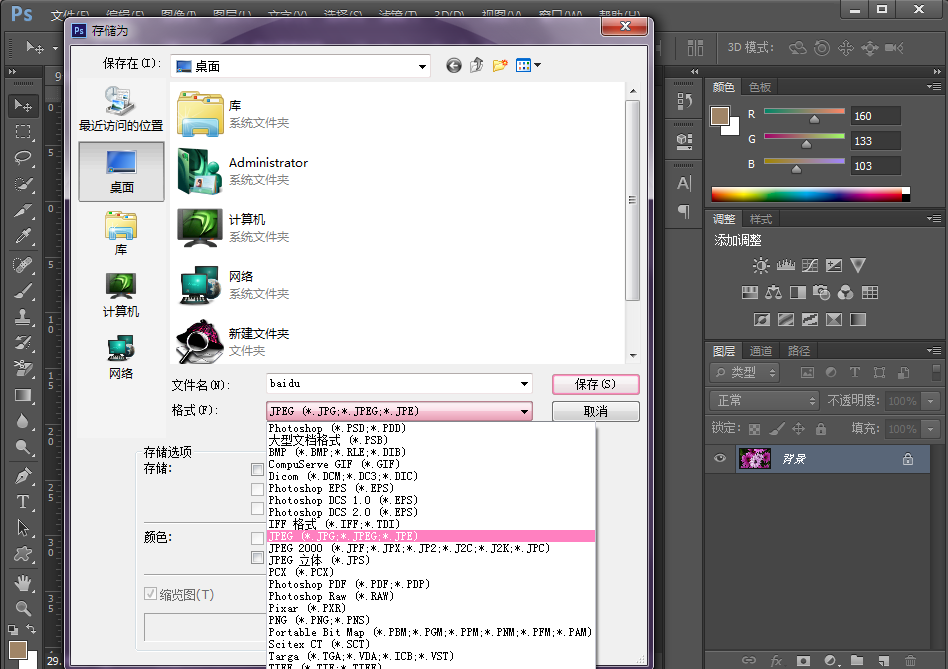This screenshot has width=948, height=669.
Task: Switch to Swatches tab
Action: (759, 87)
